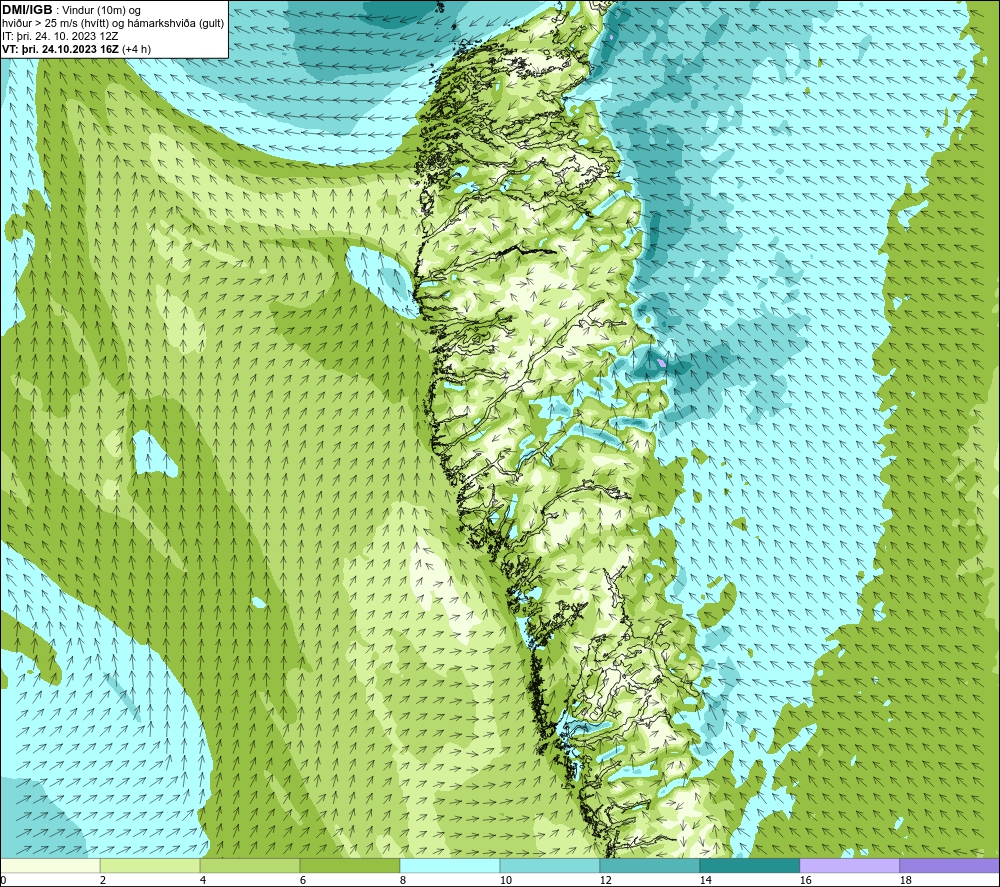Click the "2" scale label
This screenshot has width=1000, height=887.
point(103,880)
